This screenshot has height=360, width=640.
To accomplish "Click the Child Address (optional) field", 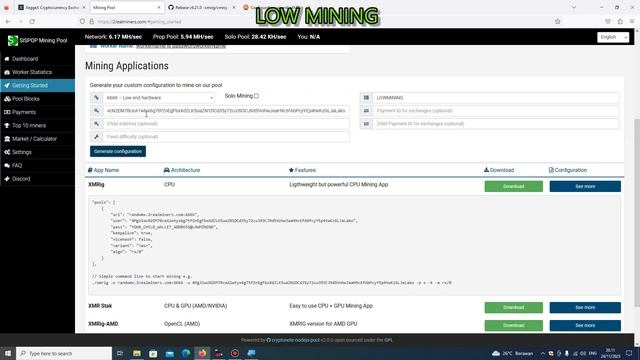I will 226,124.
